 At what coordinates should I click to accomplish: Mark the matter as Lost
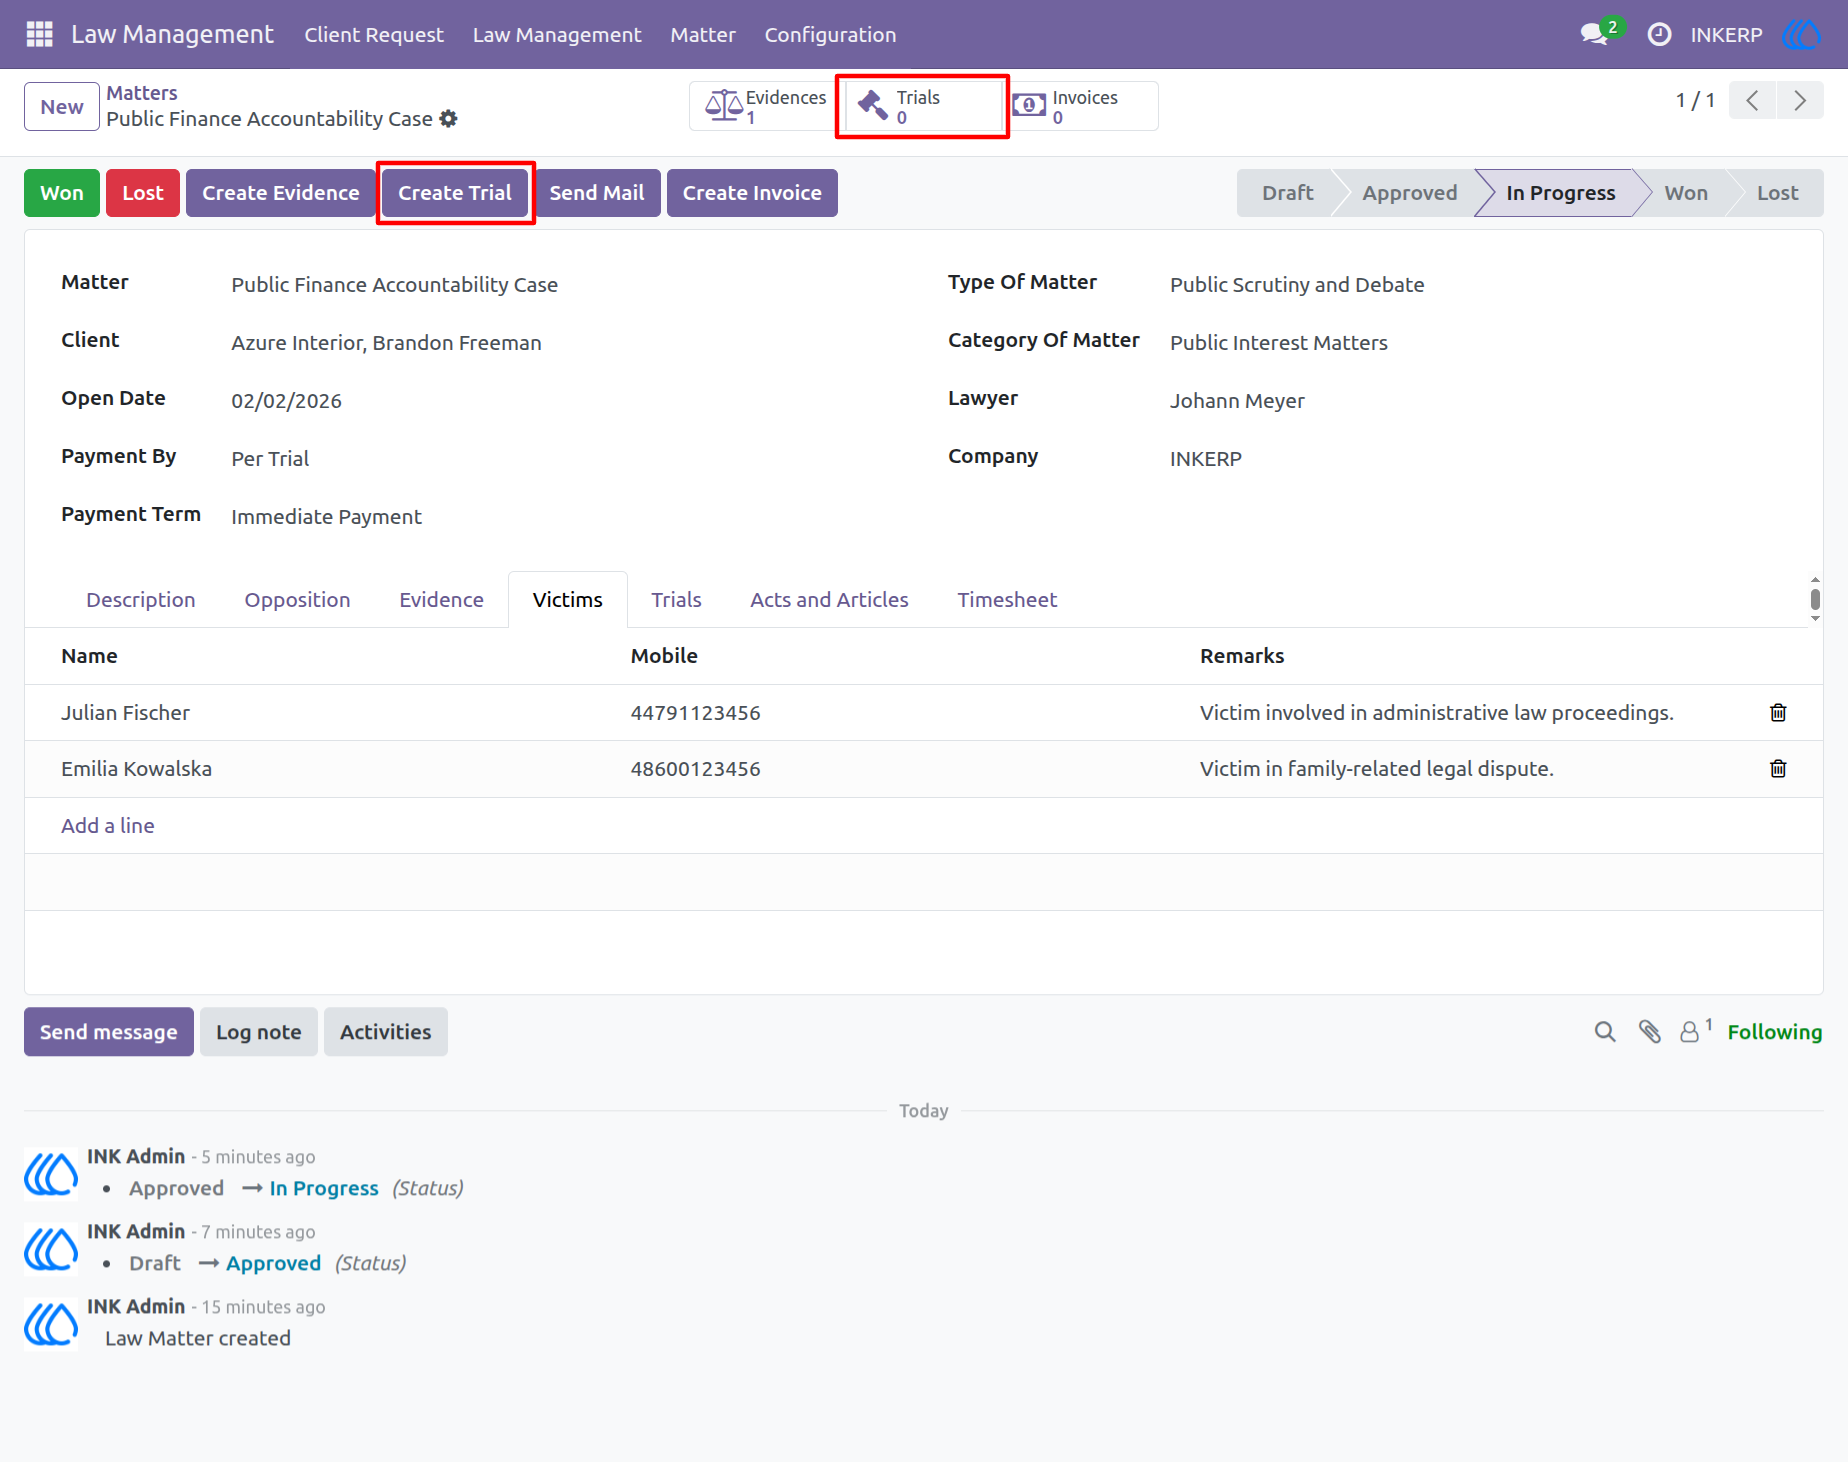(143, 193)
